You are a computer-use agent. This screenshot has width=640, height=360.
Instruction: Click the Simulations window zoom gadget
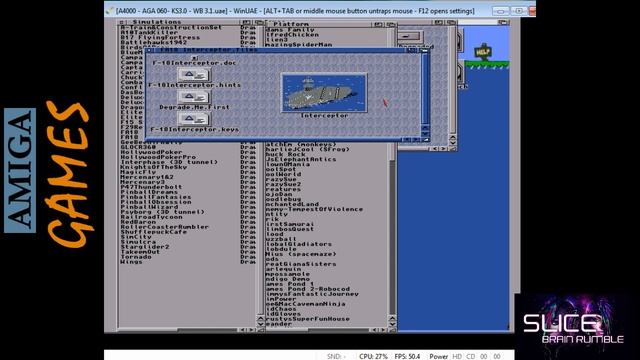coord(246,22)
